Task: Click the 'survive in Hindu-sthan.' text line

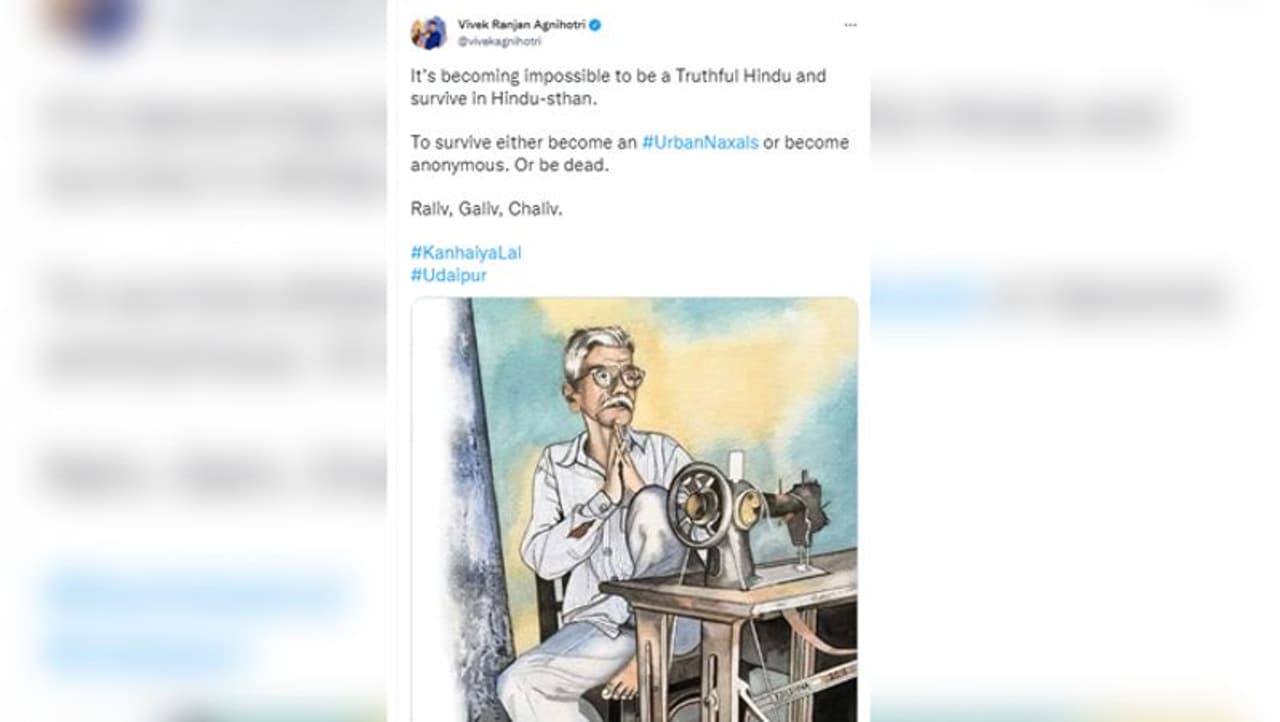Action: point(496,98)
